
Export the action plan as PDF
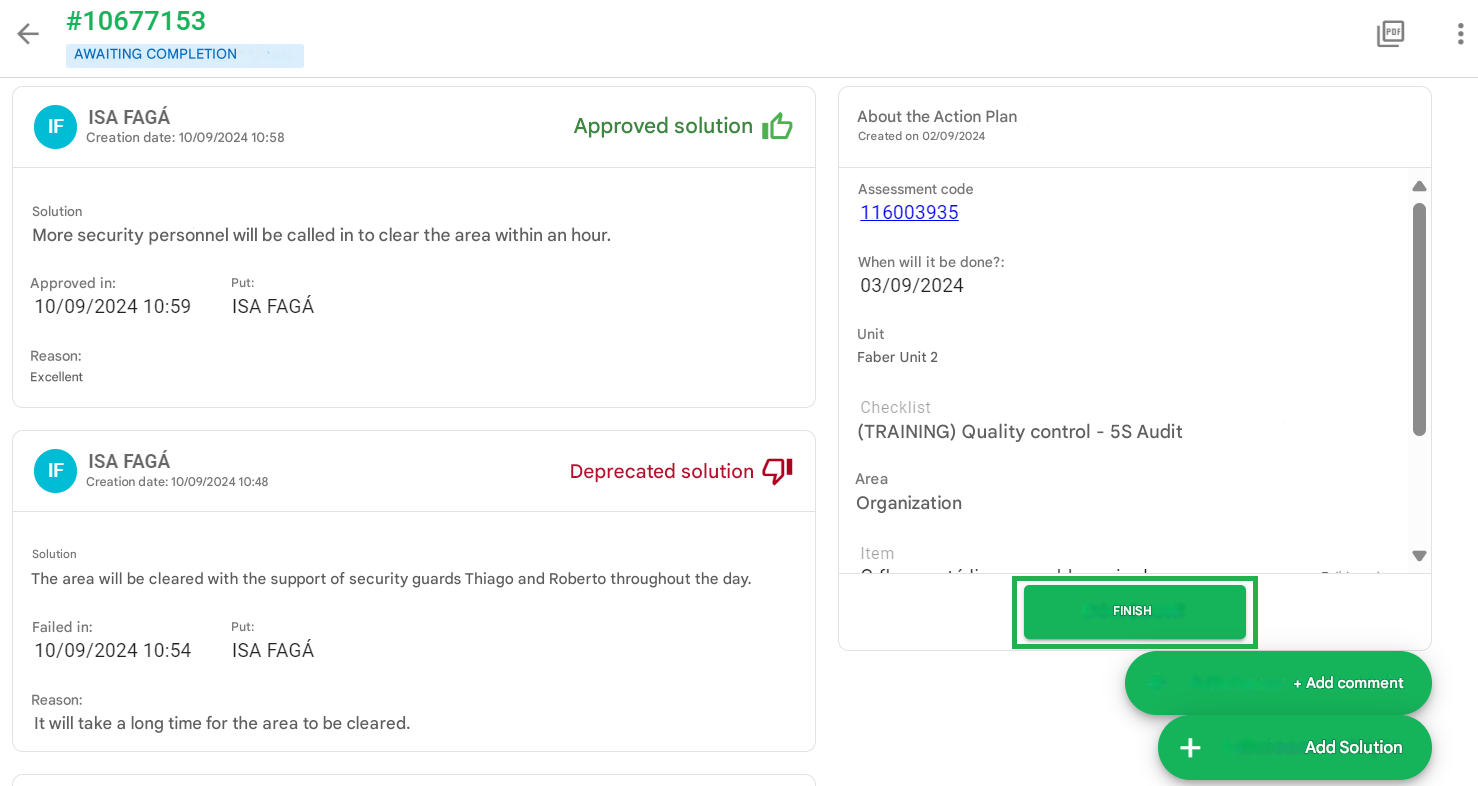pos(1390,34)
